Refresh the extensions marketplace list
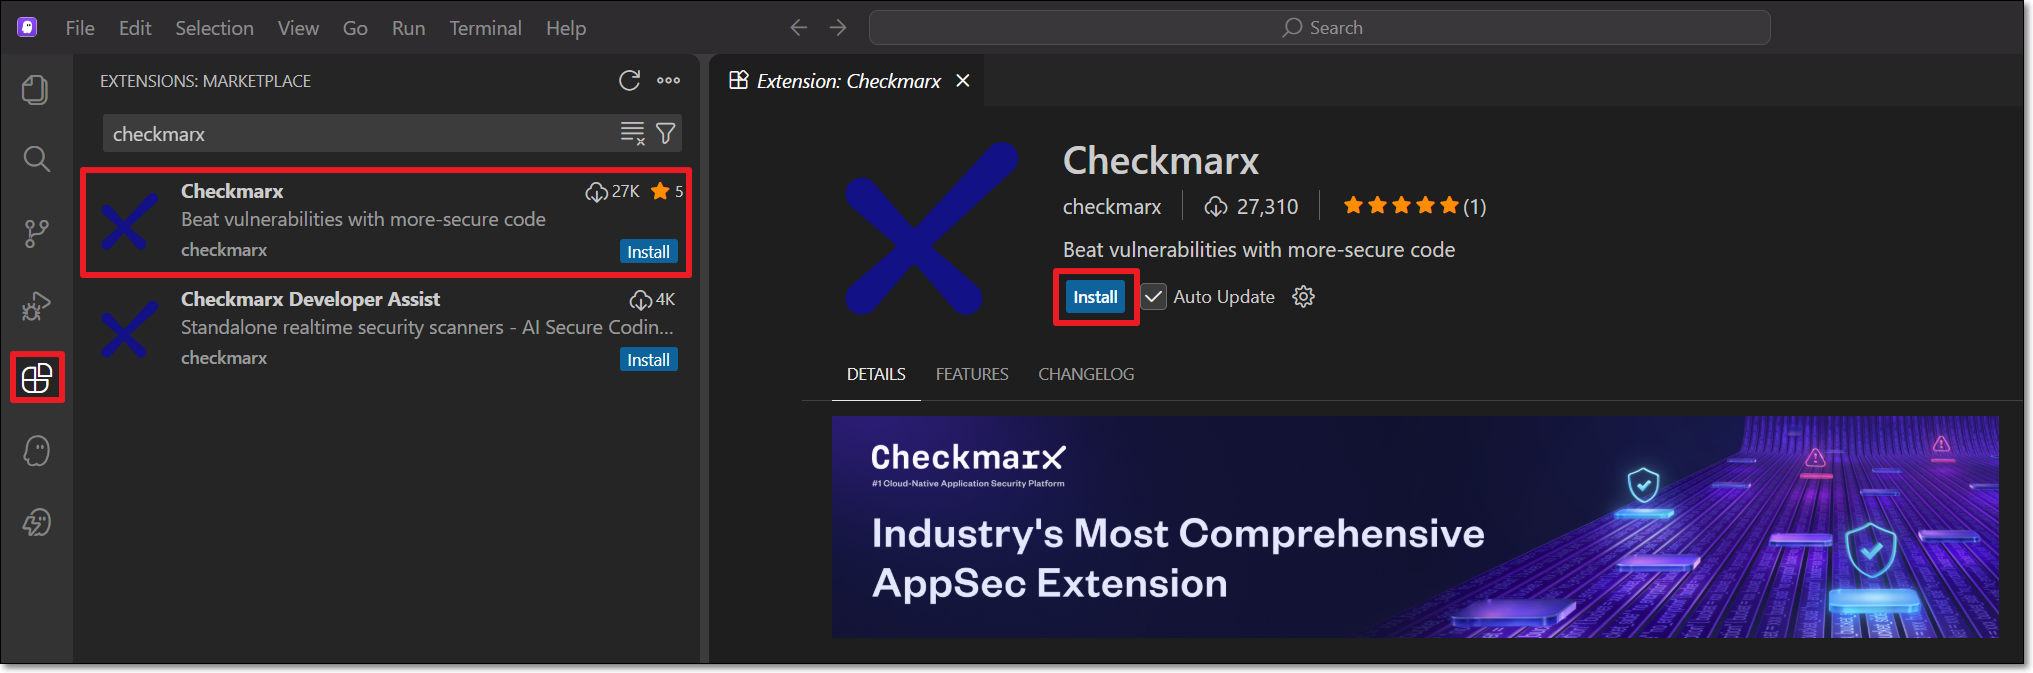This screenshot has height=673, width=2033. (x=629, y=81)
